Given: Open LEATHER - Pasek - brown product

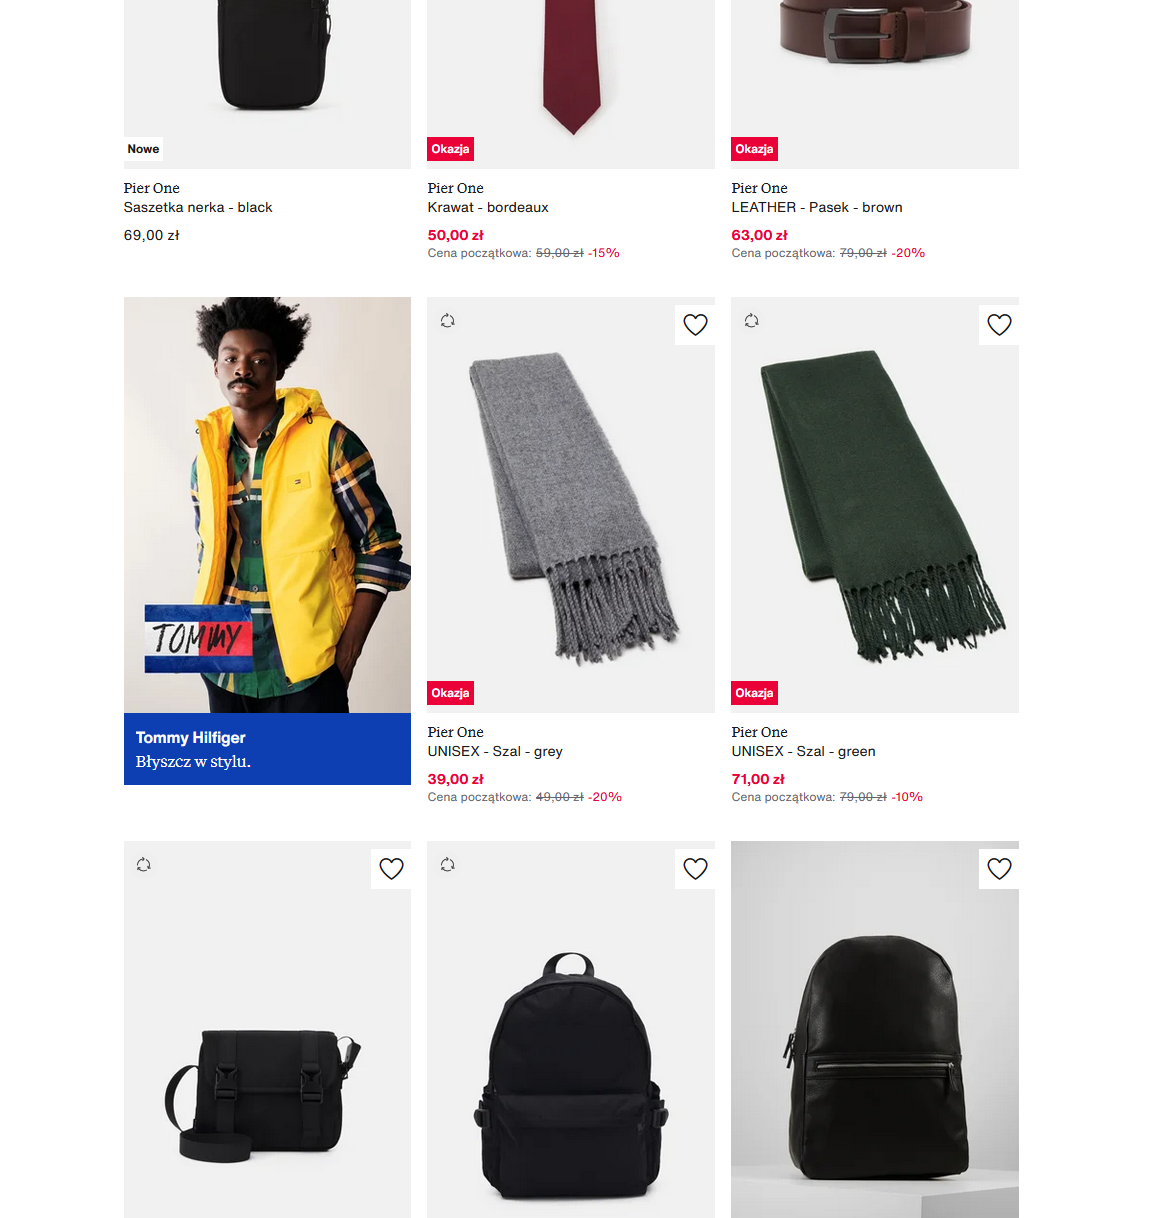Looking at the screenshot, I should click(817, 207).
